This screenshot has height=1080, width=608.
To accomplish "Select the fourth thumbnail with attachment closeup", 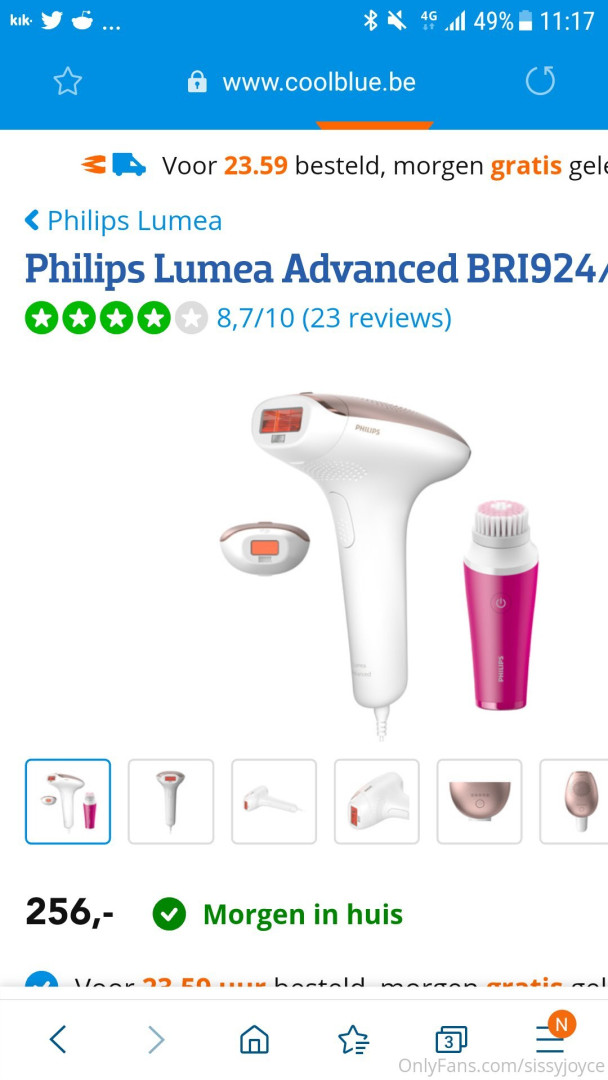I will pyautogui.click(x=377, y=801).
